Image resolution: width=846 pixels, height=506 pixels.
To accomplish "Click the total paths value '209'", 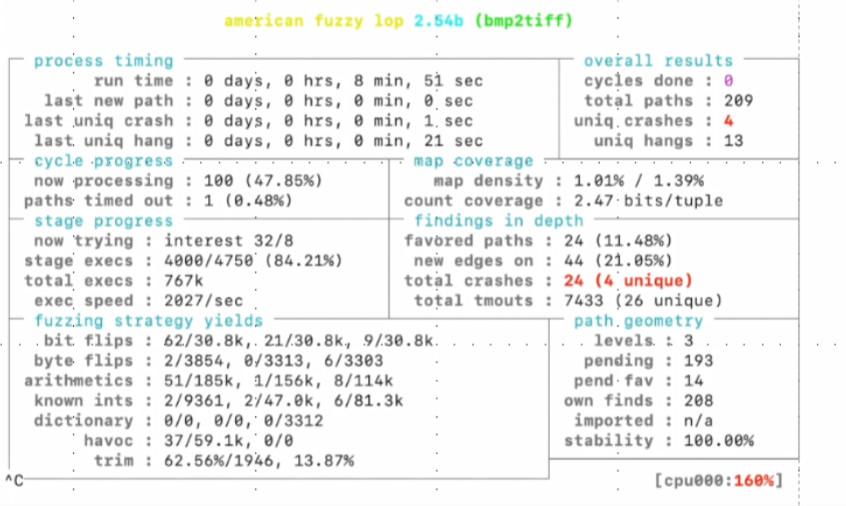I will pos(738,101).
